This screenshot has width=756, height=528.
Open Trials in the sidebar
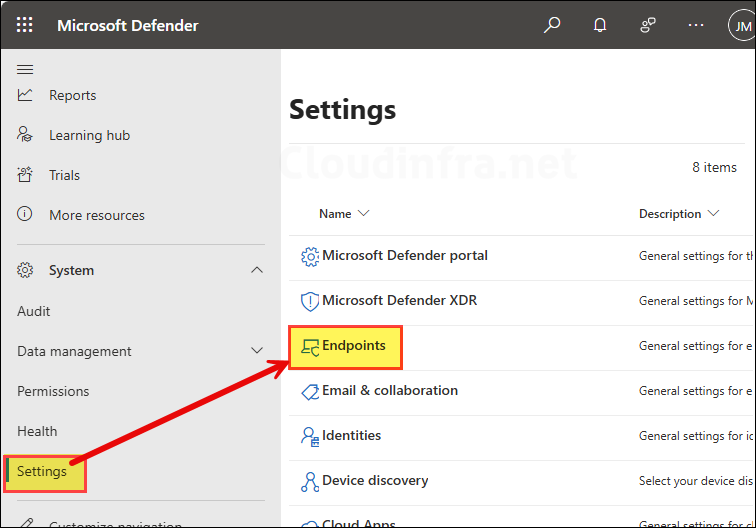pyautogui.click(x=65, y=175)
